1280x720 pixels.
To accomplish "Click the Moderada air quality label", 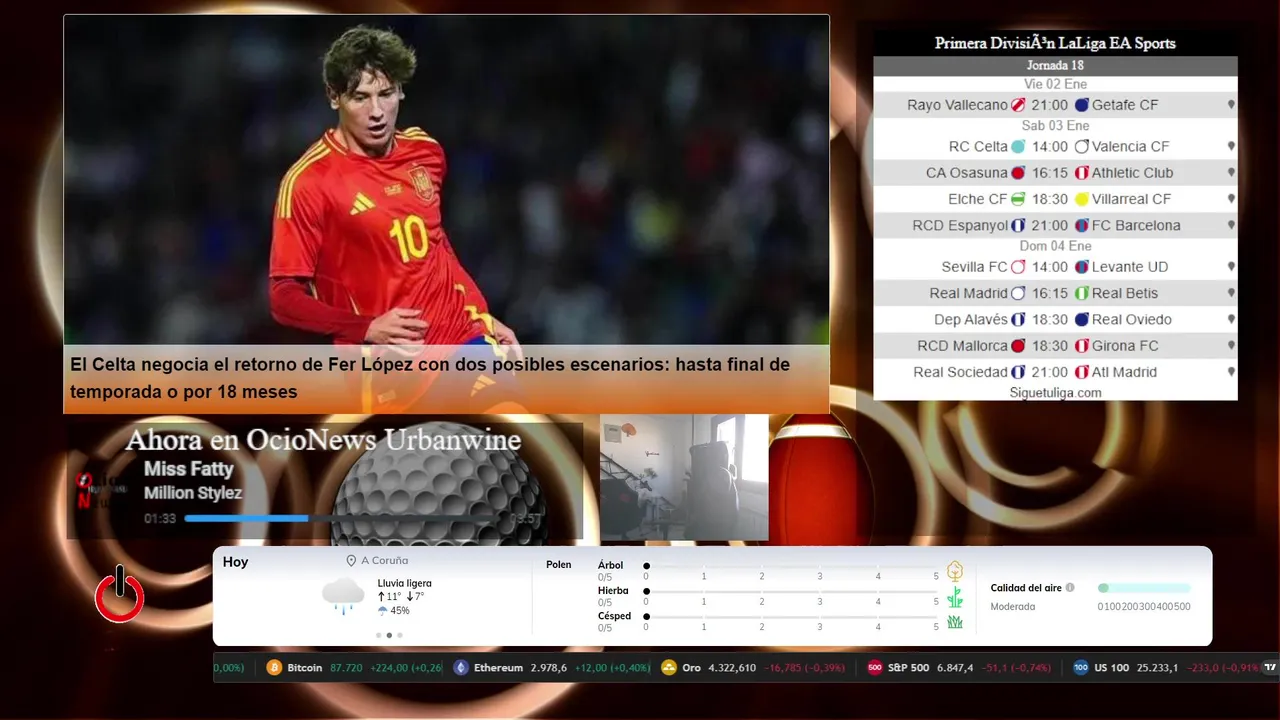I will (1013, 606).
